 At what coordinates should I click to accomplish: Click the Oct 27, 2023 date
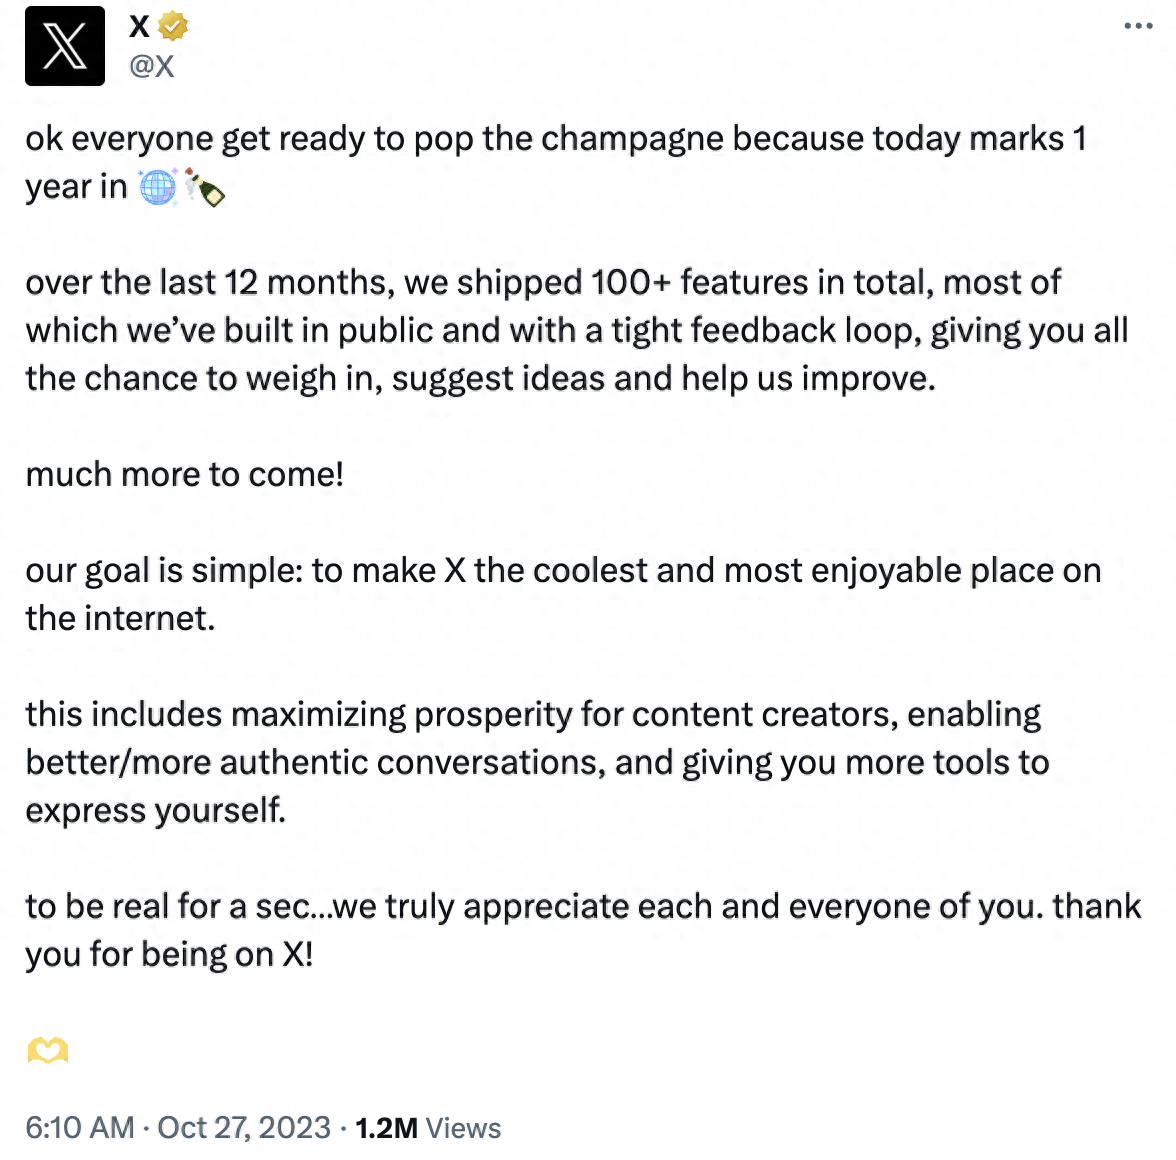pos(244,1128)
